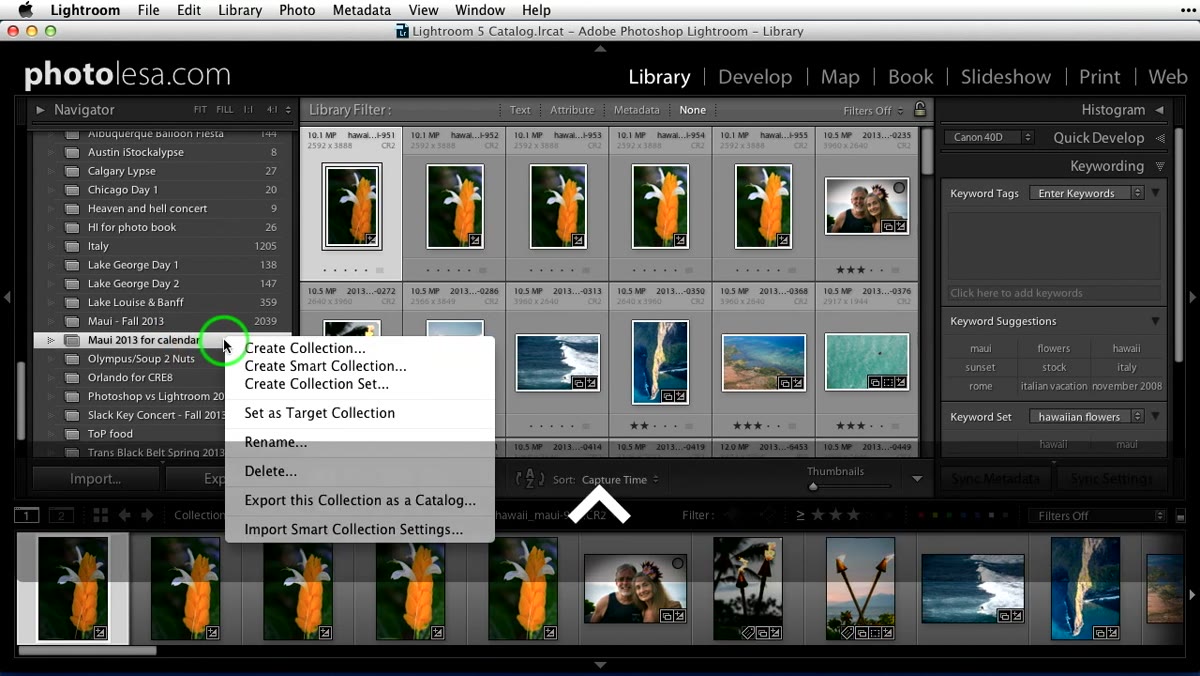Viewport: 1200px width, 676px height.
Task: Collapse Histogram panel
Action: (1160, 110)
